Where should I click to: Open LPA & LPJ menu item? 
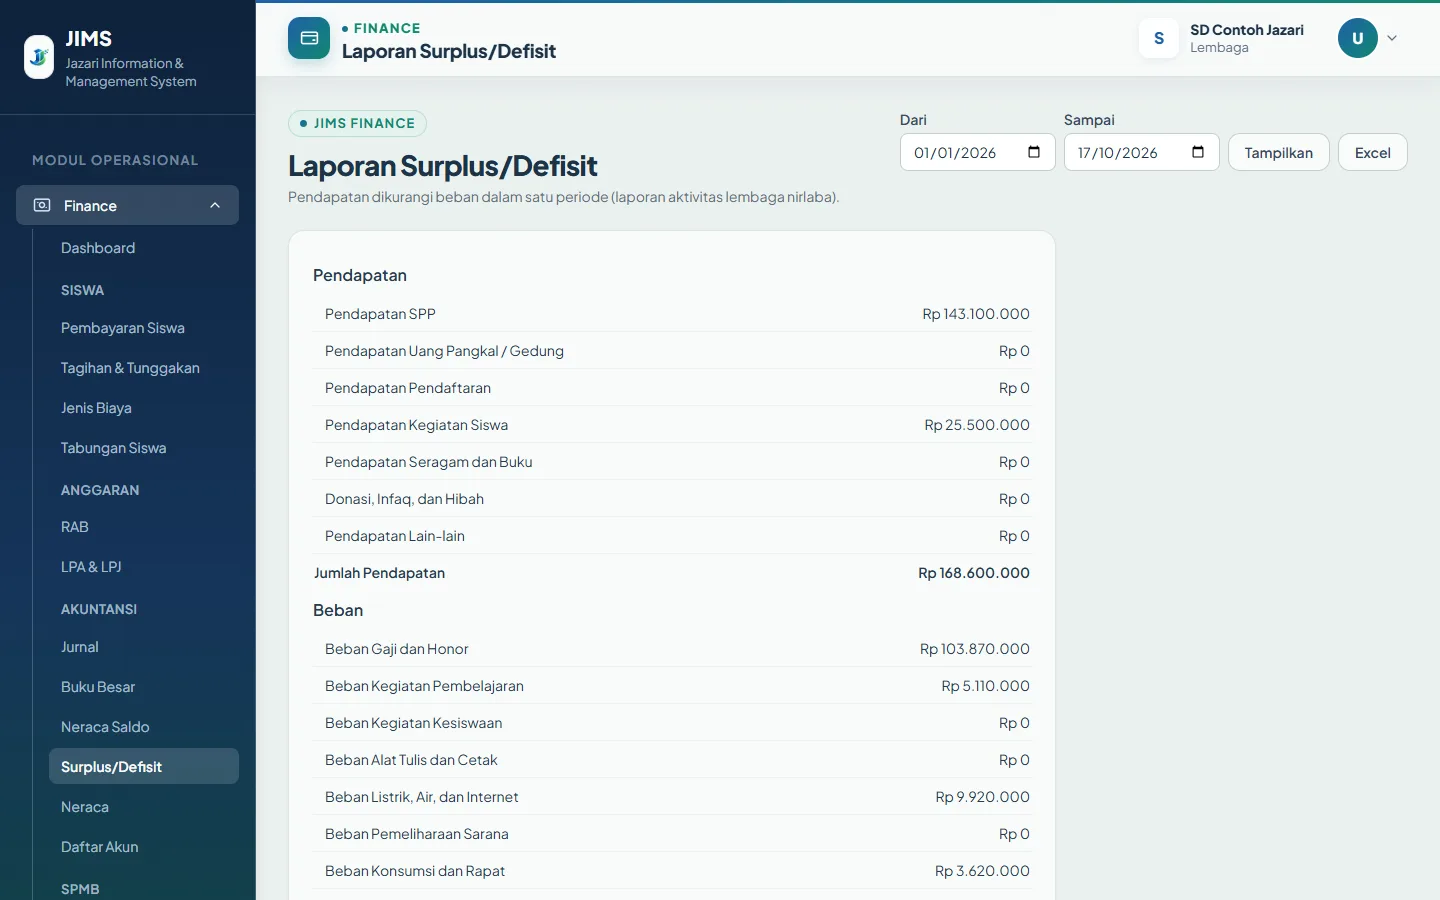(x=91, y=567)
